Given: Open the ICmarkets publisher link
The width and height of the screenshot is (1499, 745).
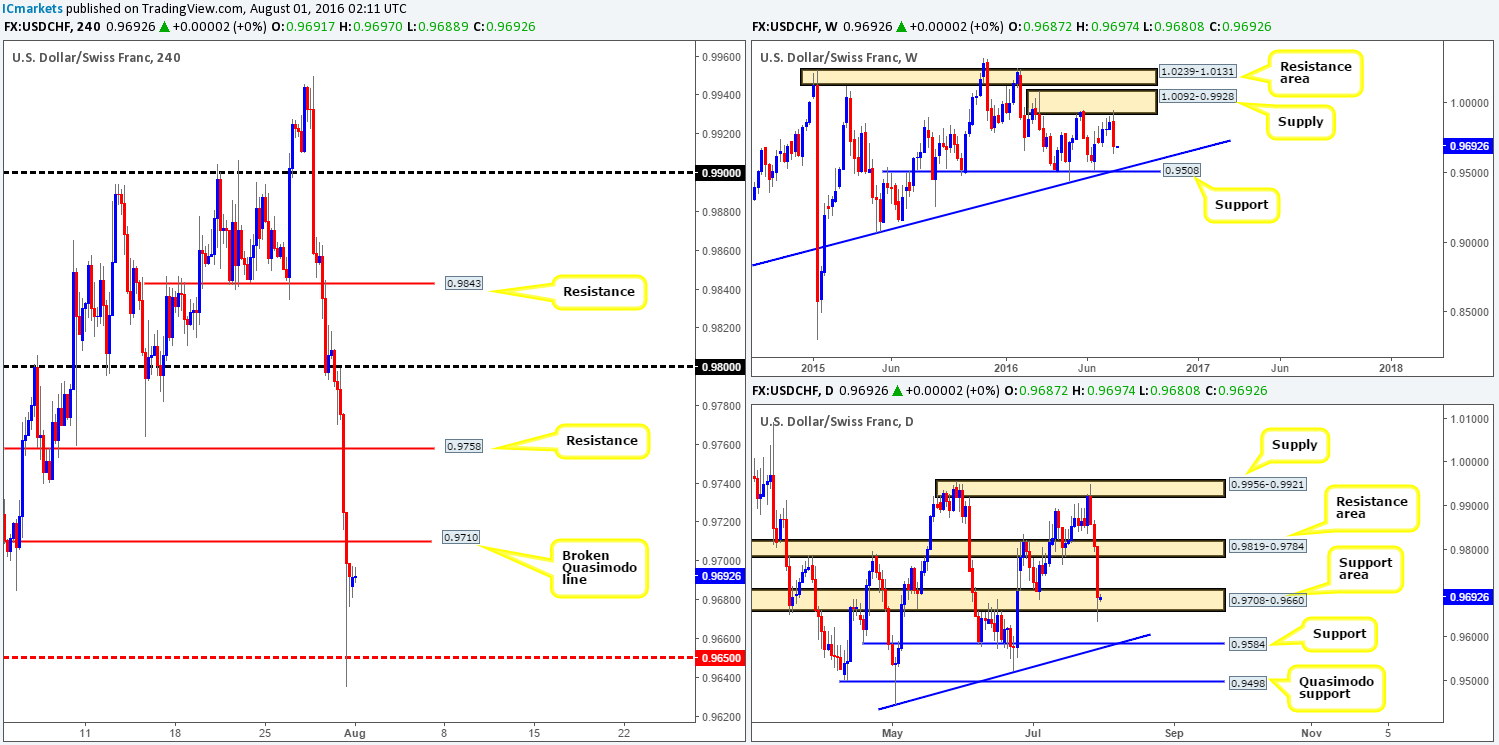Looking at the screenshot, I should (30, 8).
